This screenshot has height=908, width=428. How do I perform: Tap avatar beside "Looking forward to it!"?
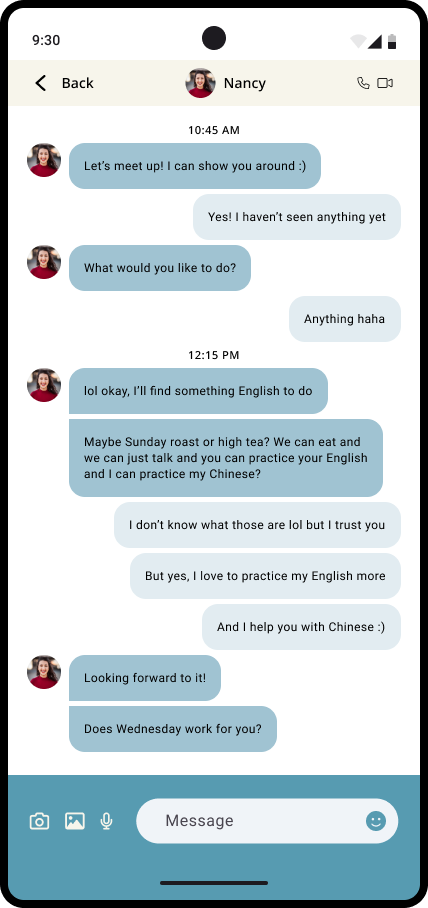pyautogui.click(x=44, y=672)
